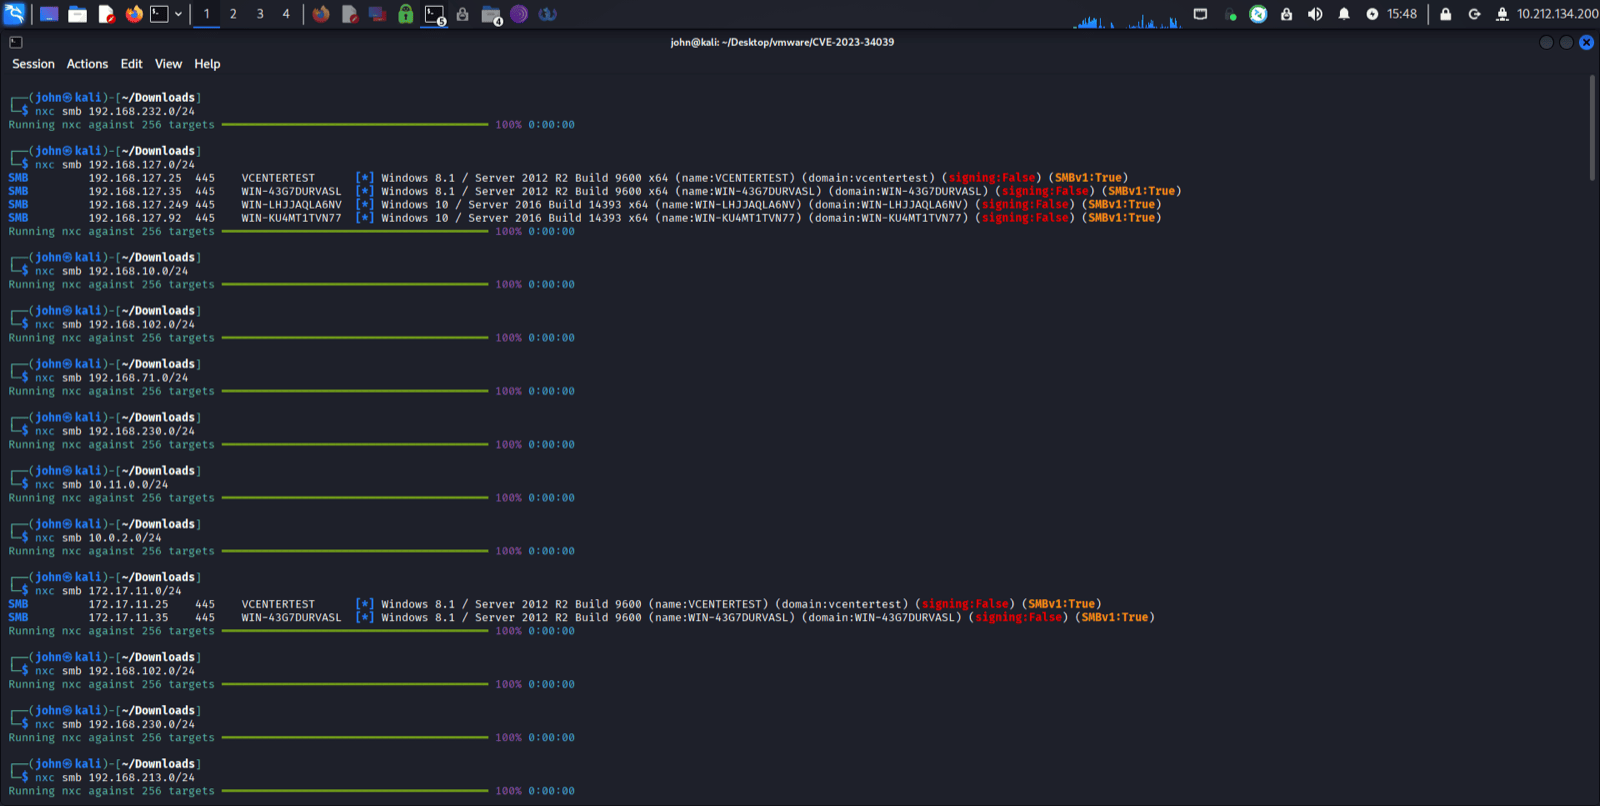Switch to workspace 1
Viewport: 1600px width, 806px height.
[207, 14]
